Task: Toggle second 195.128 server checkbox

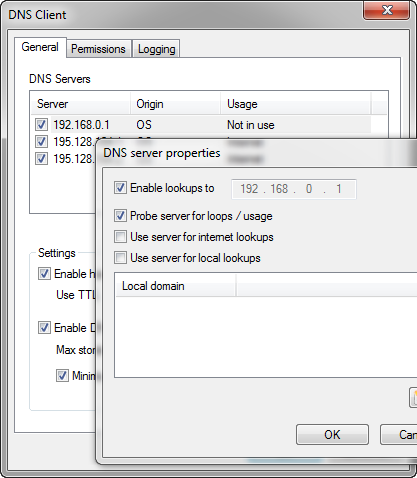Action: pyautogui.click(x=41, y=142)
